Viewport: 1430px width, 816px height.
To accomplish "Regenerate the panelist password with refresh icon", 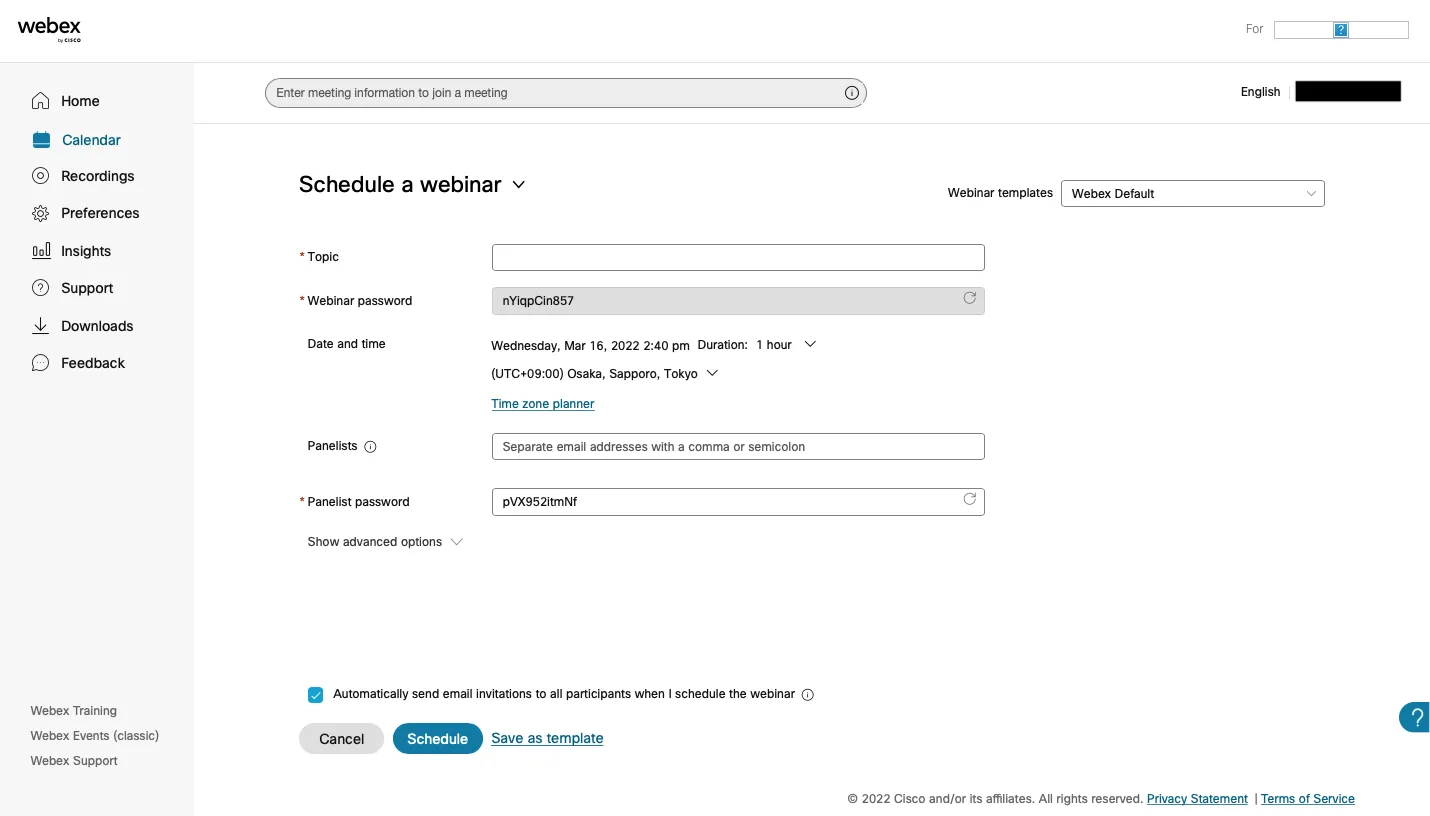I will point(969,499).
